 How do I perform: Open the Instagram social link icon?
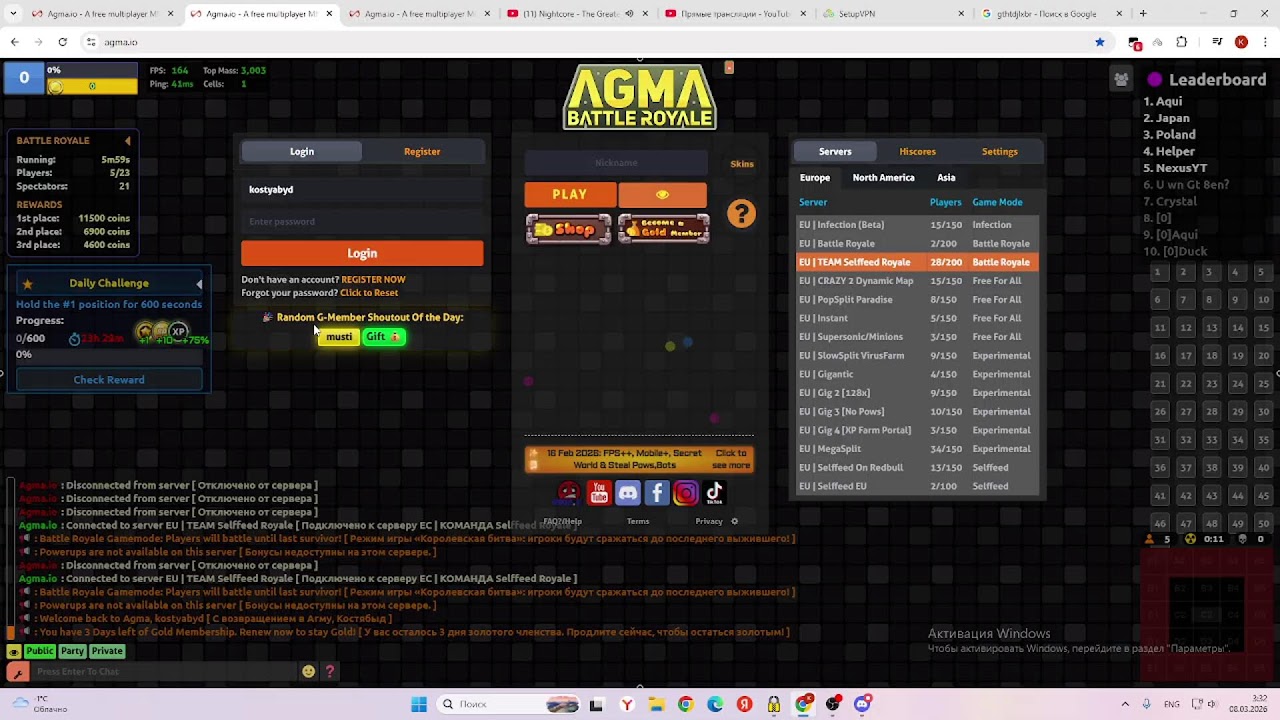(x=685, y=492)
